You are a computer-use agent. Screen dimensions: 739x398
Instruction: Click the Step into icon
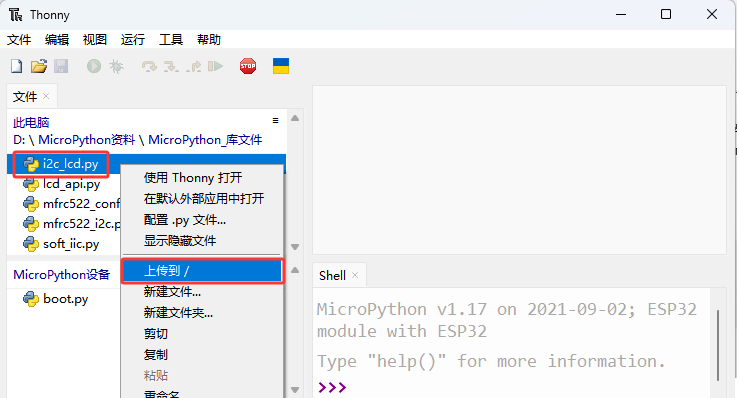tap(171, 66)
